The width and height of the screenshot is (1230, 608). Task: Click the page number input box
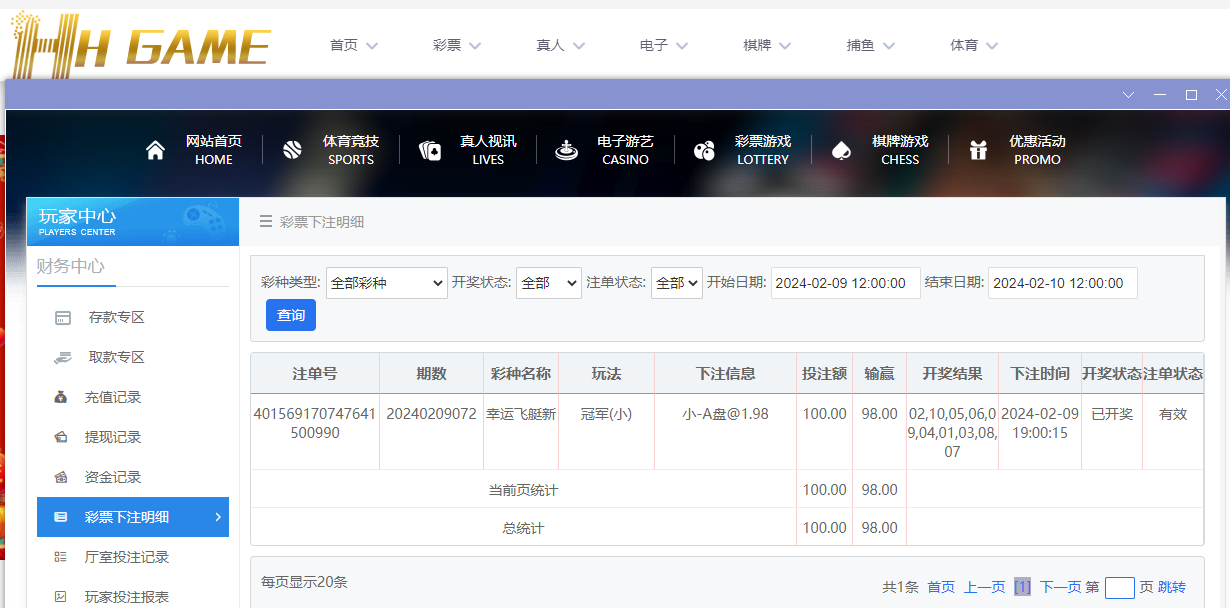(x=1119, y=587)
